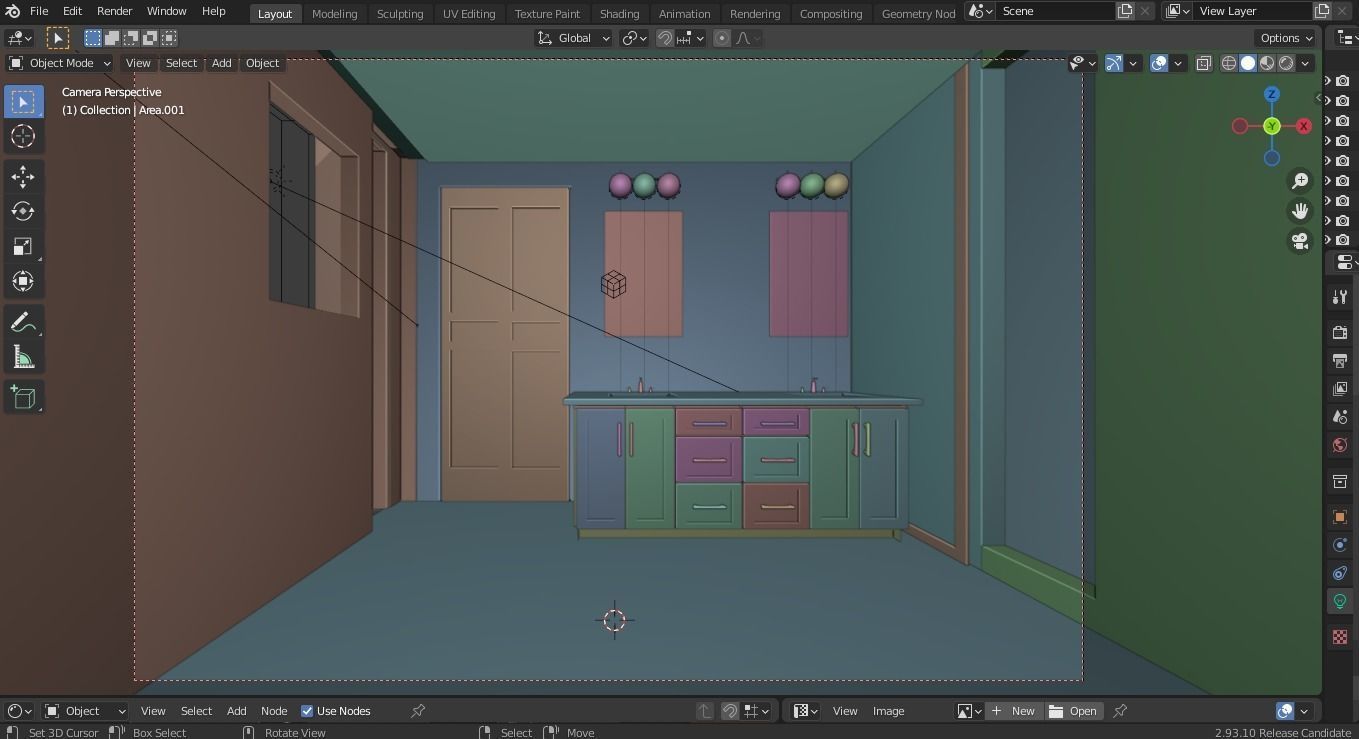
Task: Activate the 3D Cursor tool
Action: point(23,137)
